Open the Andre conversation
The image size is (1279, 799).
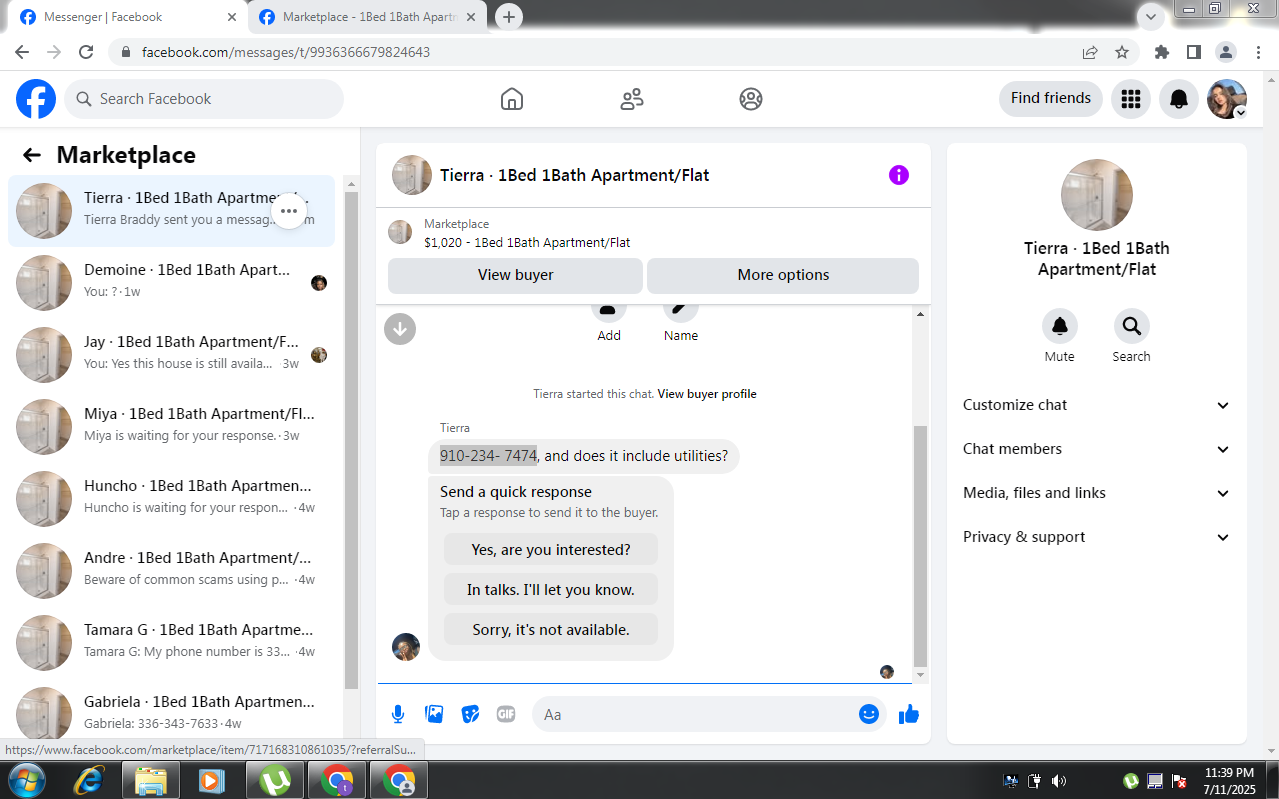(171, 571)
